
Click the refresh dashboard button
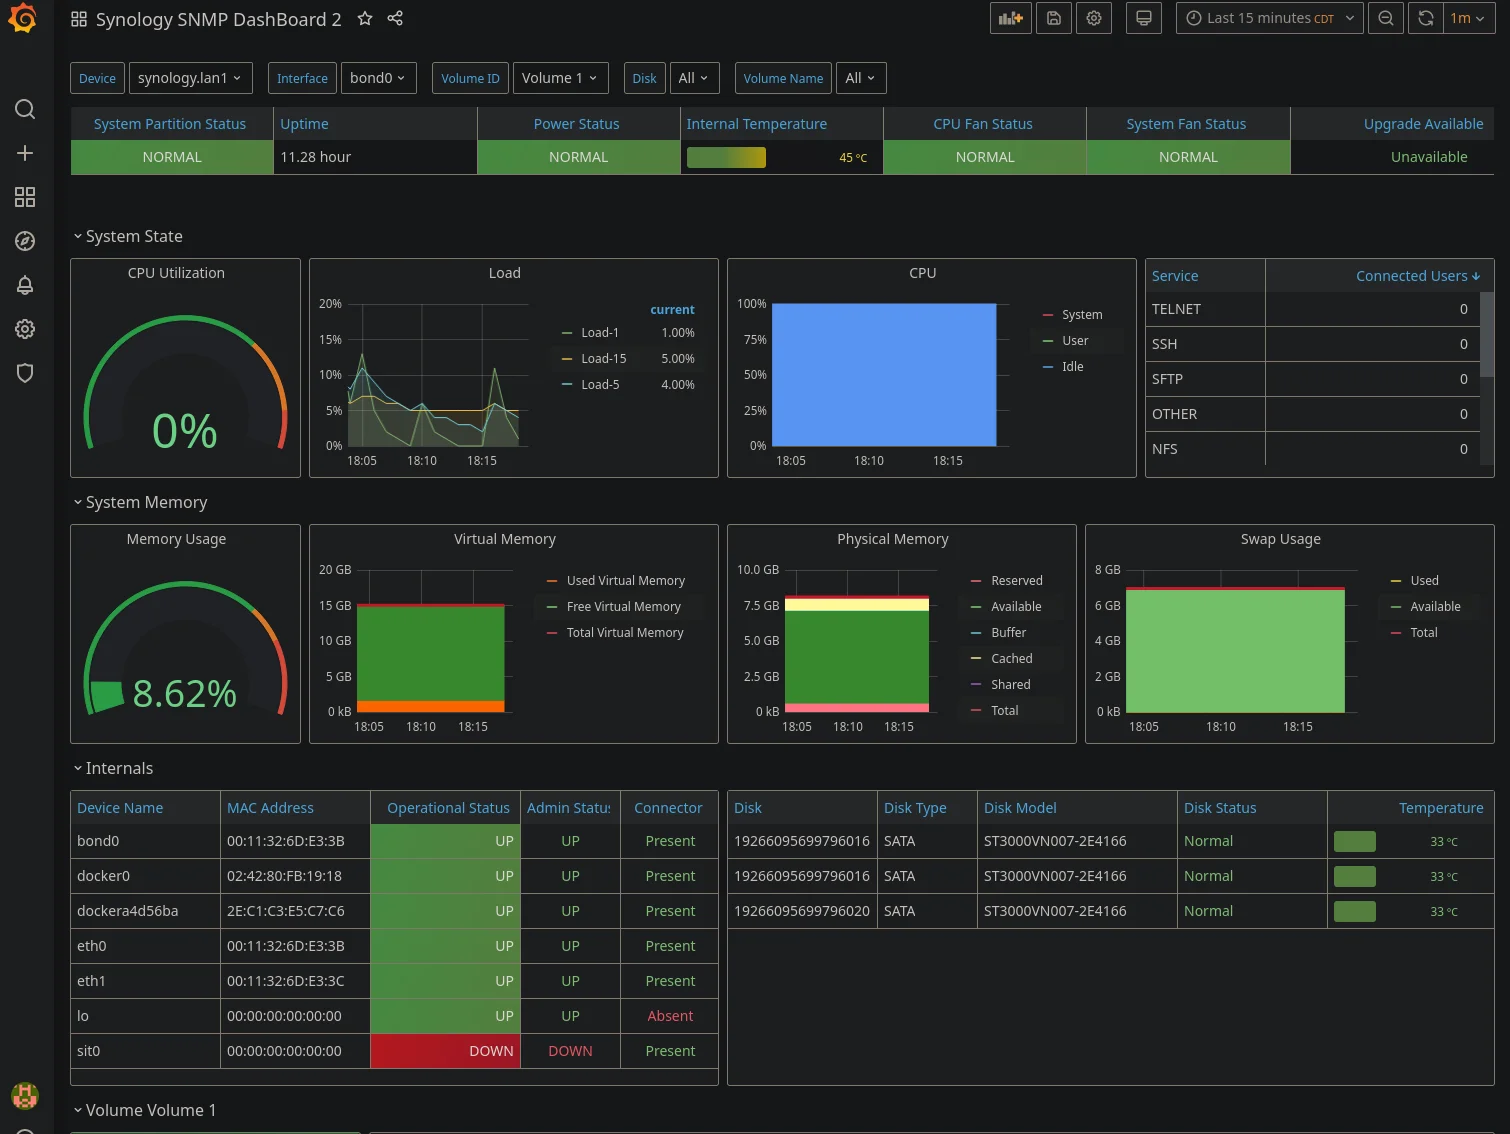(1426, 18)
